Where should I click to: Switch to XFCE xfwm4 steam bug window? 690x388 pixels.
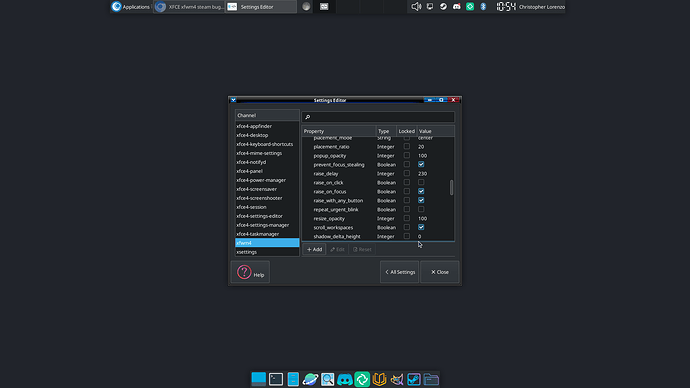[189, 7]
